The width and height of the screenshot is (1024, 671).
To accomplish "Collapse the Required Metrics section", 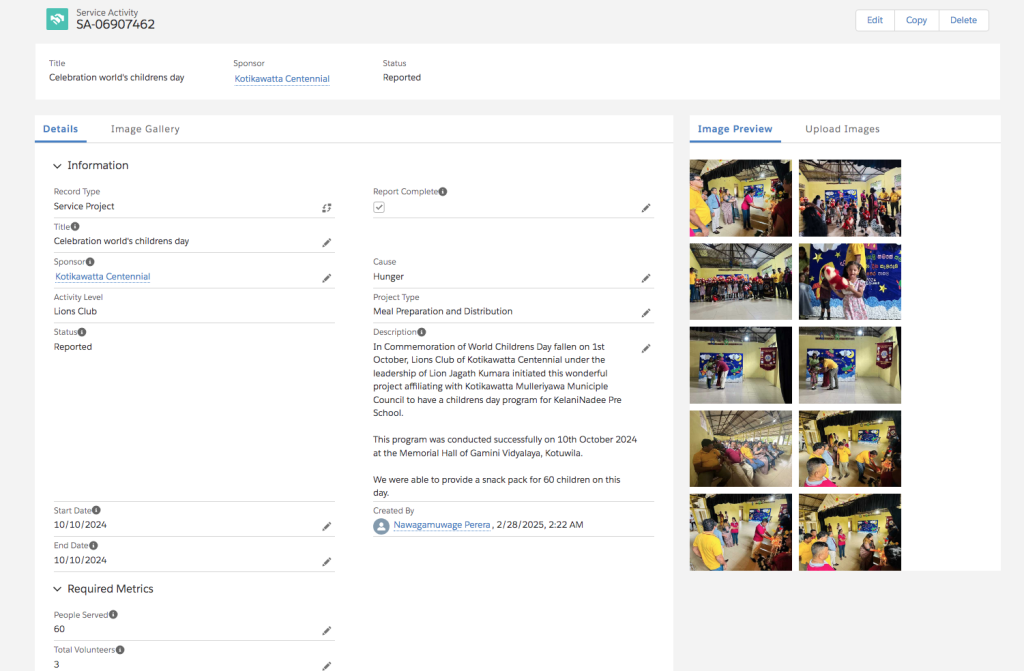I will 57,589.
